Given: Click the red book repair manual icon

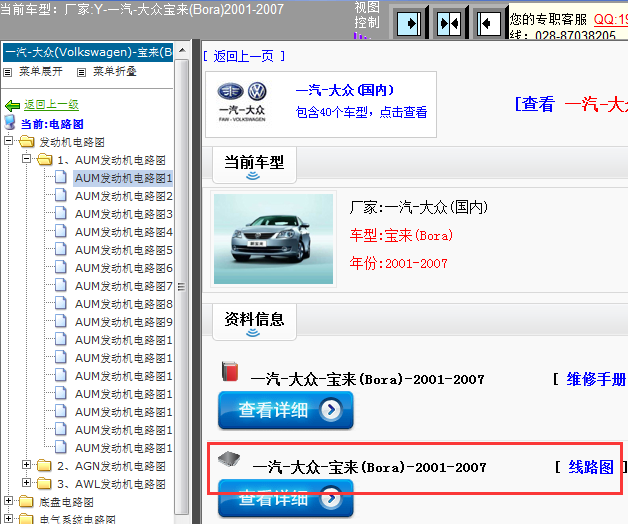Looking at the screenshot, I should [230, 371].
